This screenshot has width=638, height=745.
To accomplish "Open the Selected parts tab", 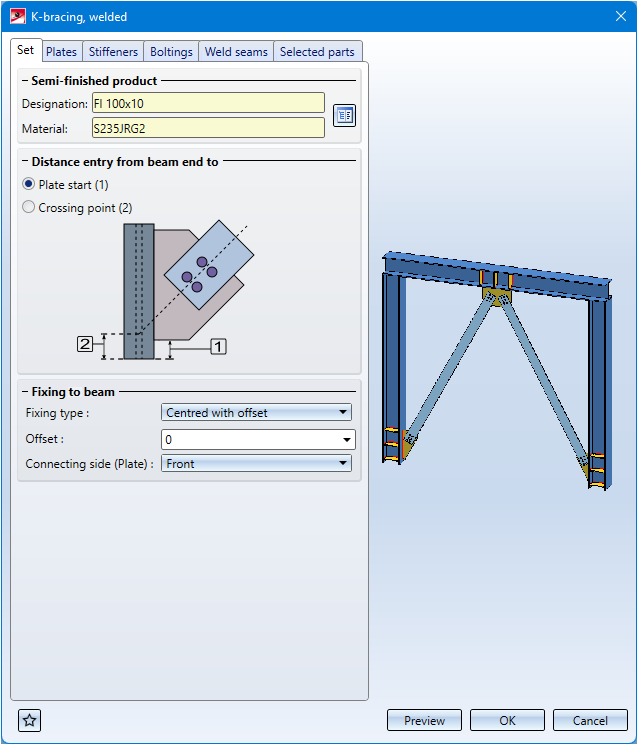I will tap(317, 51).
